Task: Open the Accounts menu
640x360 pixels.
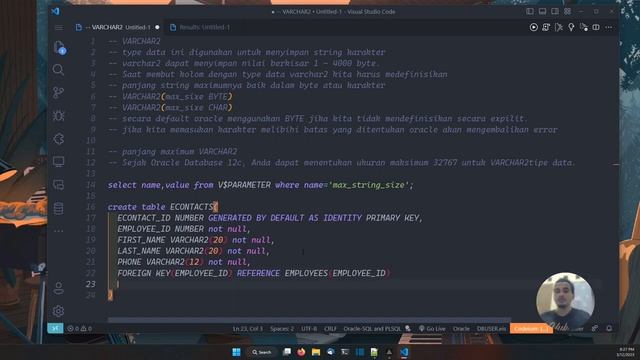Action: tap(58, 288)
